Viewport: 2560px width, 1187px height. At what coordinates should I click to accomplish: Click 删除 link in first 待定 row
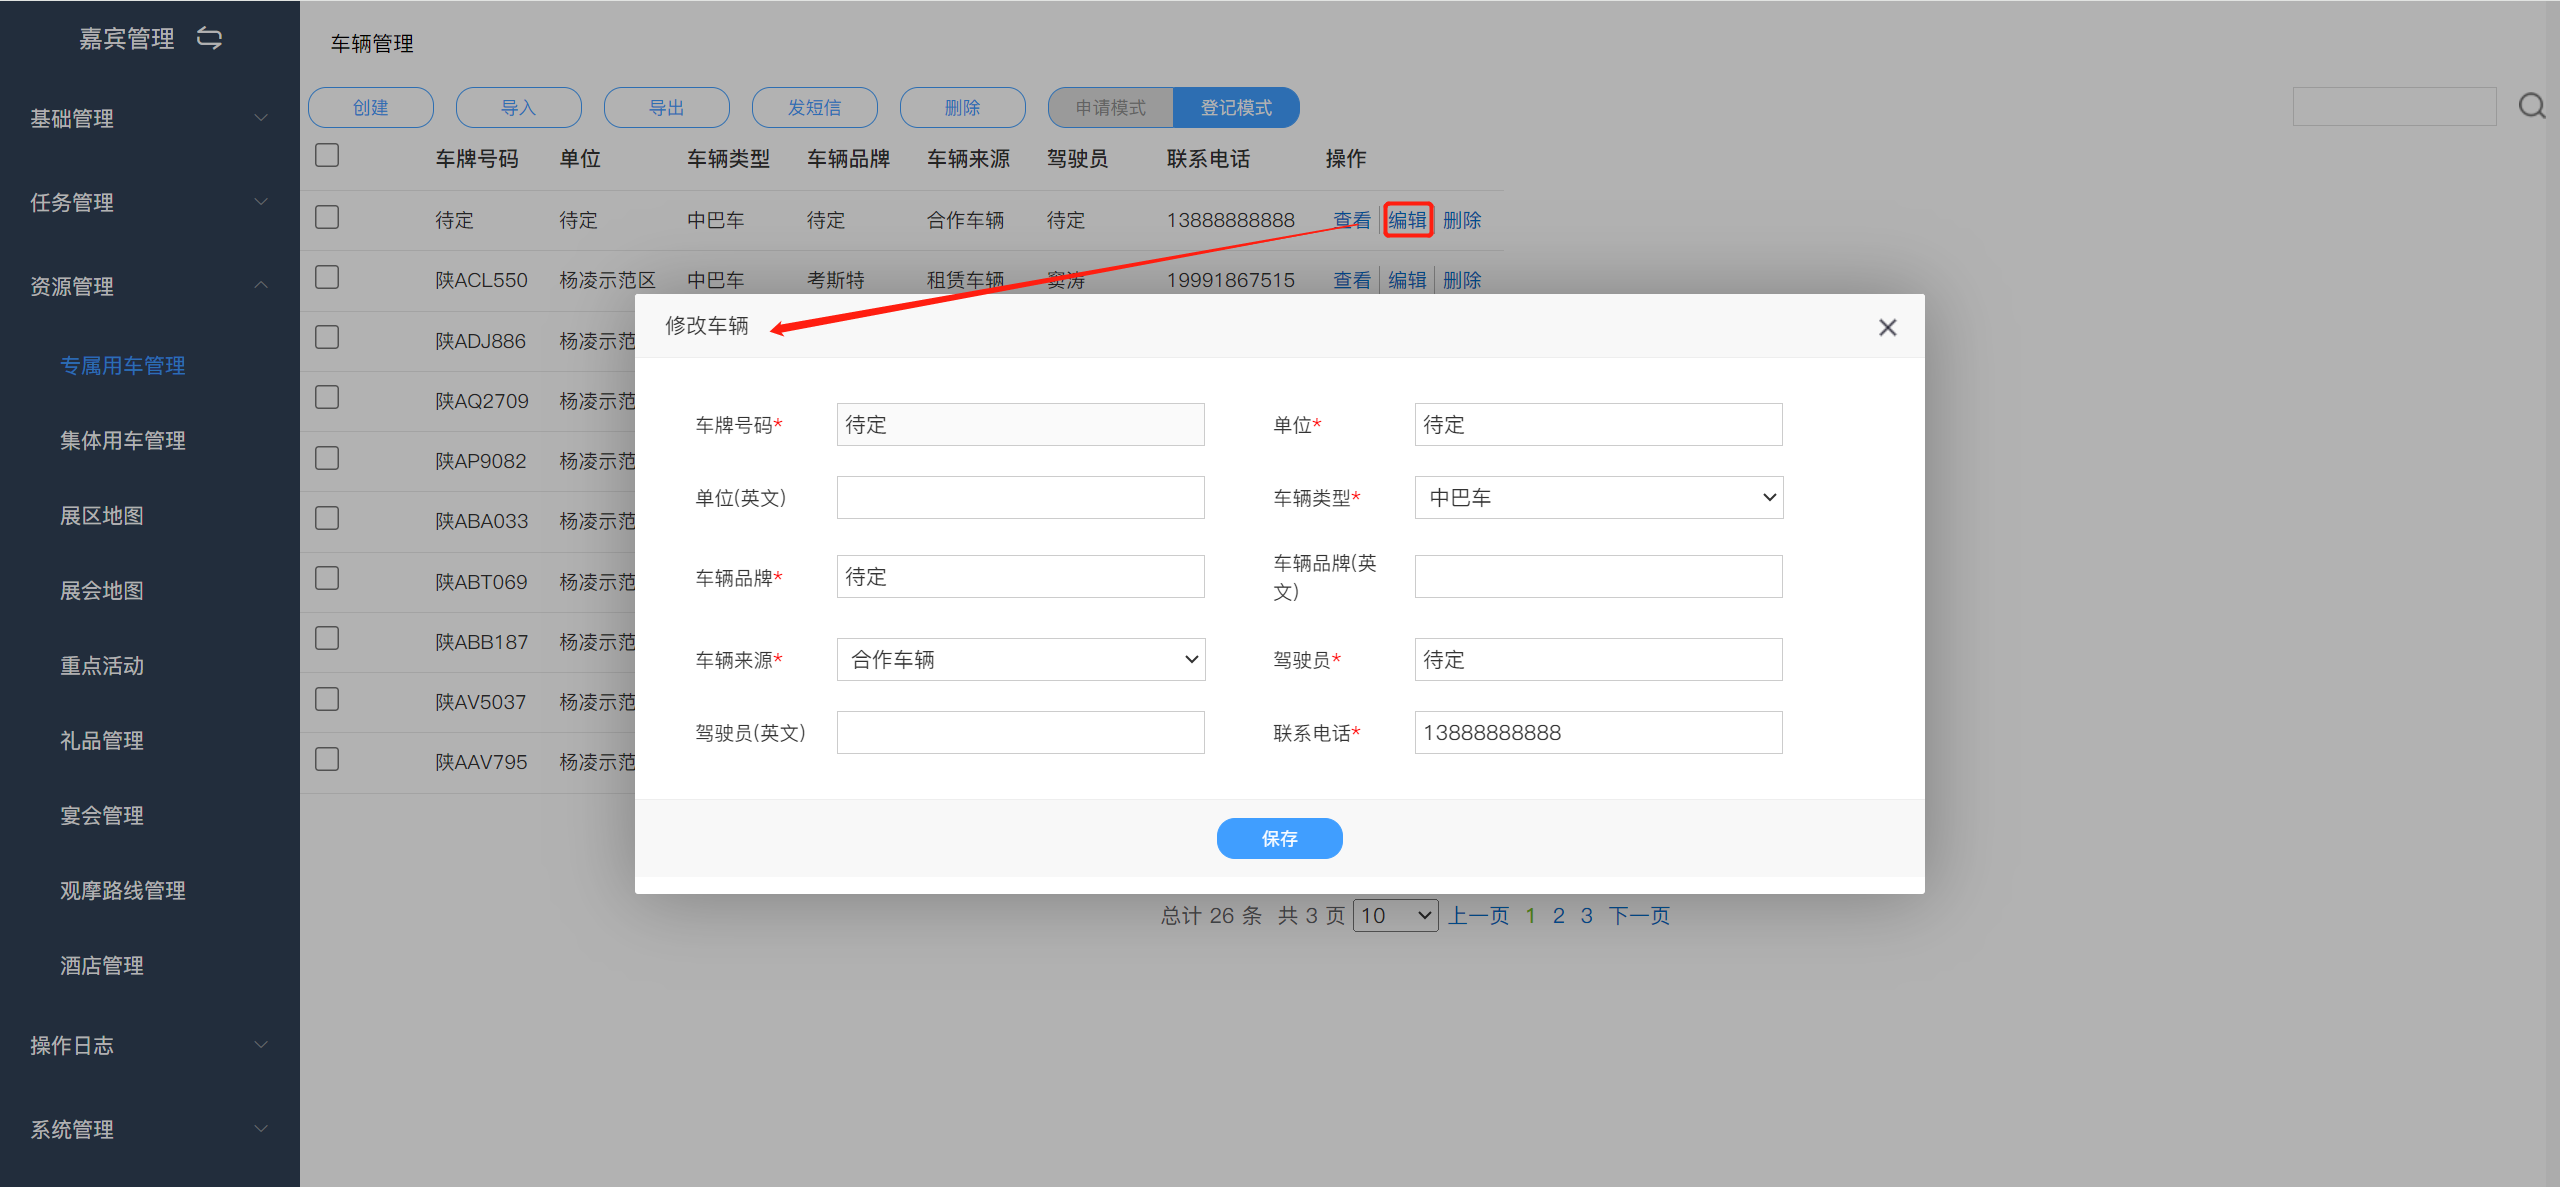click(1462, 220)
